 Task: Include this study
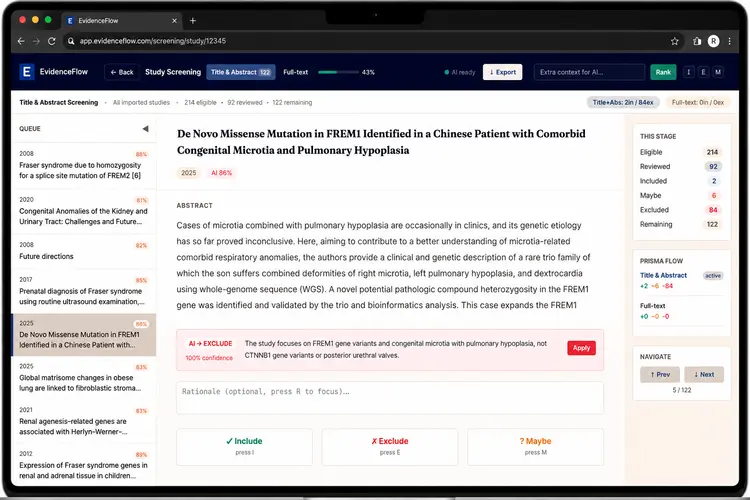[244, 447]
